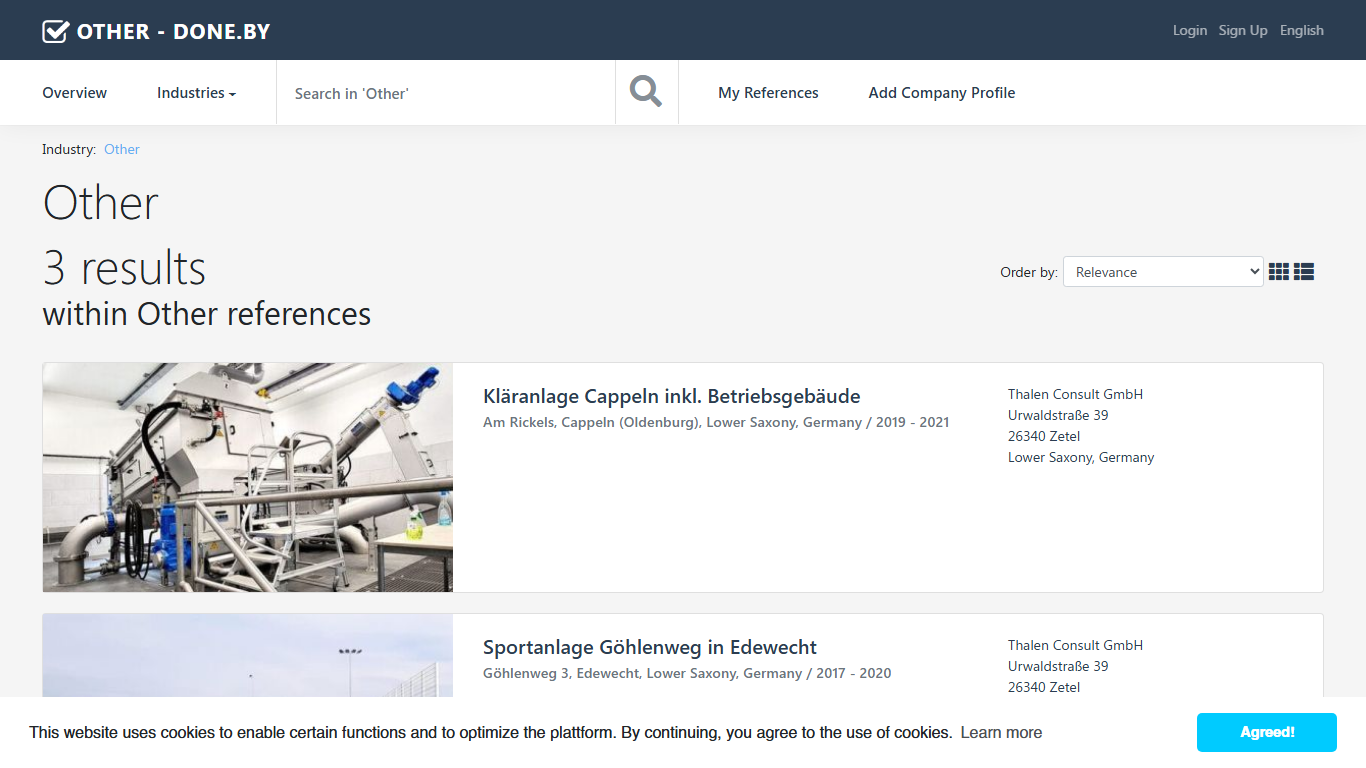Open My References page
The width and height of the screenshot is (1366, 768).
pos(768,93)
